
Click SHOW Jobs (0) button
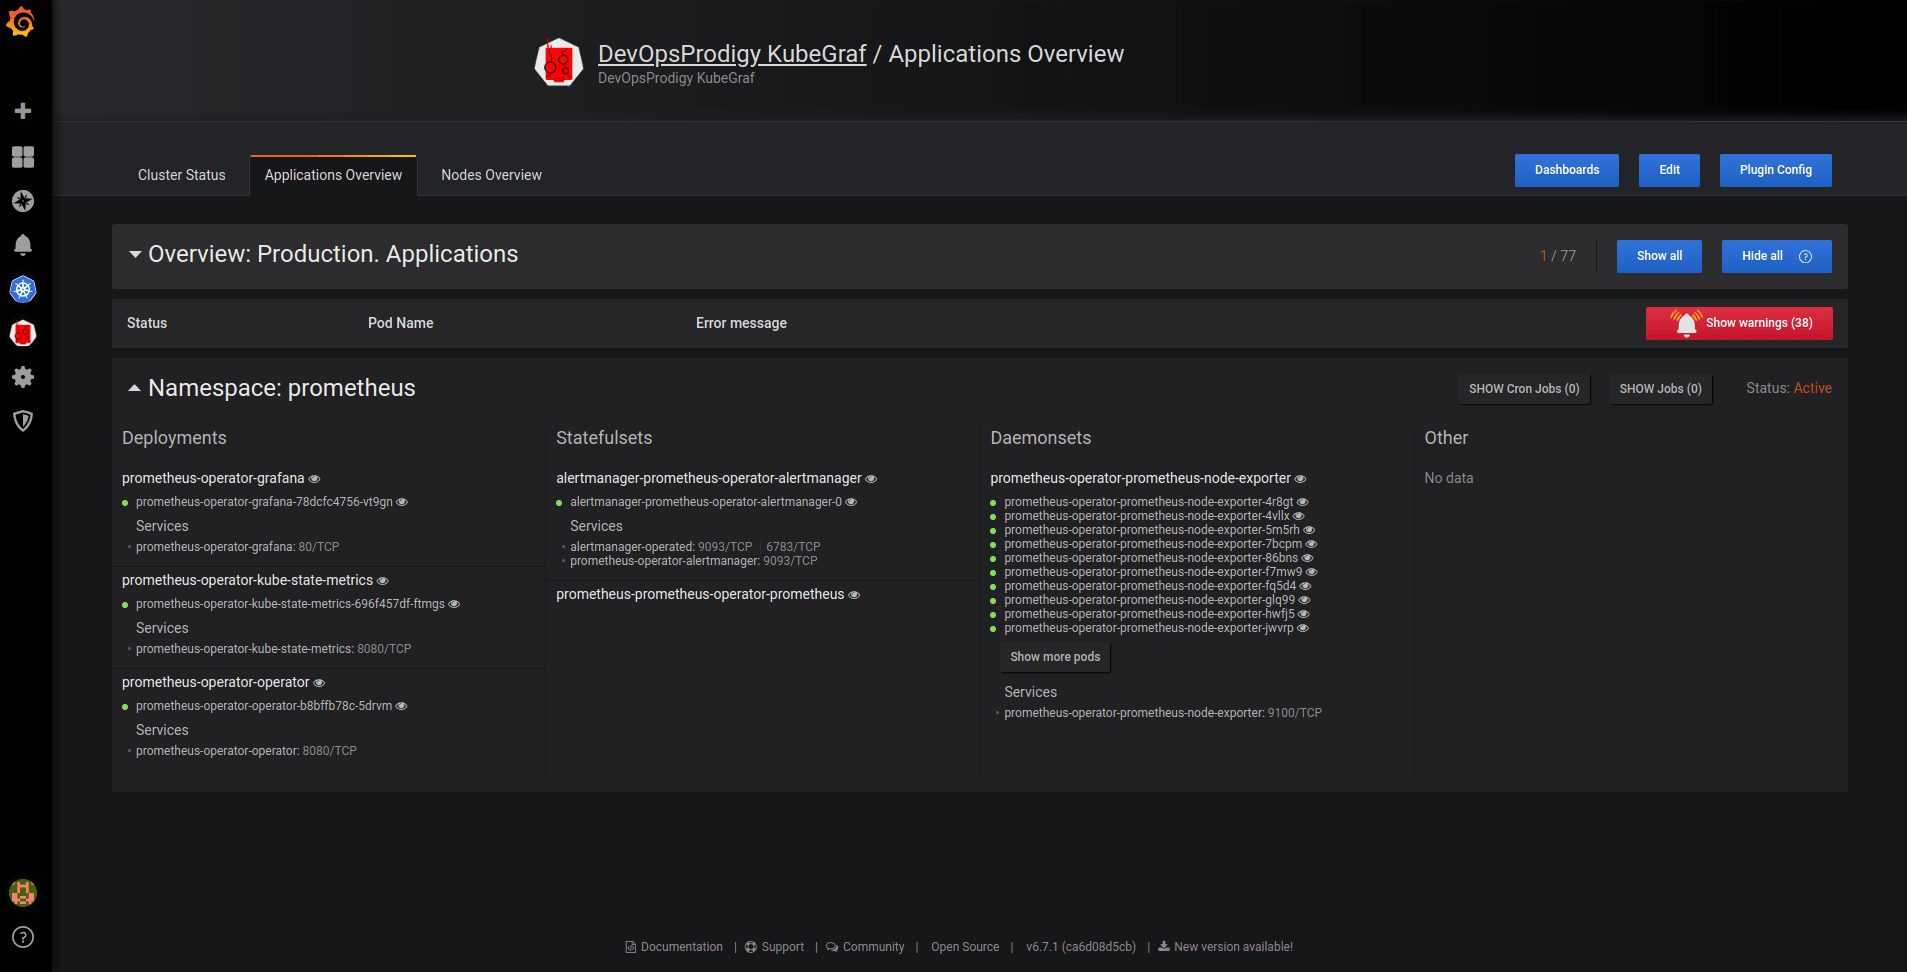(x=1661, y=389)
